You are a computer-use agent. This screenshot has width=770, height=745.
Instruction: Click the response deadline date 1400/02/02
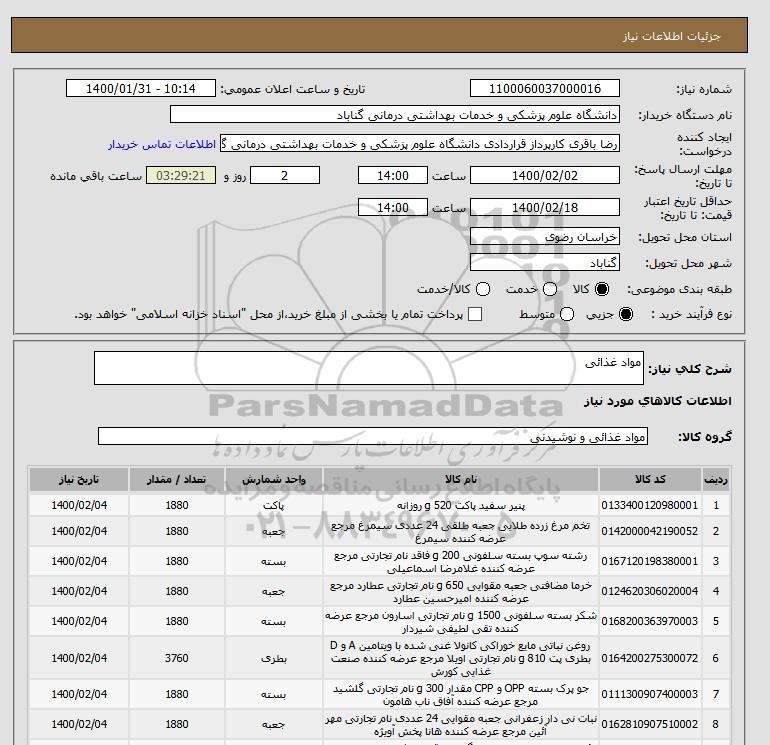(545, 175)
